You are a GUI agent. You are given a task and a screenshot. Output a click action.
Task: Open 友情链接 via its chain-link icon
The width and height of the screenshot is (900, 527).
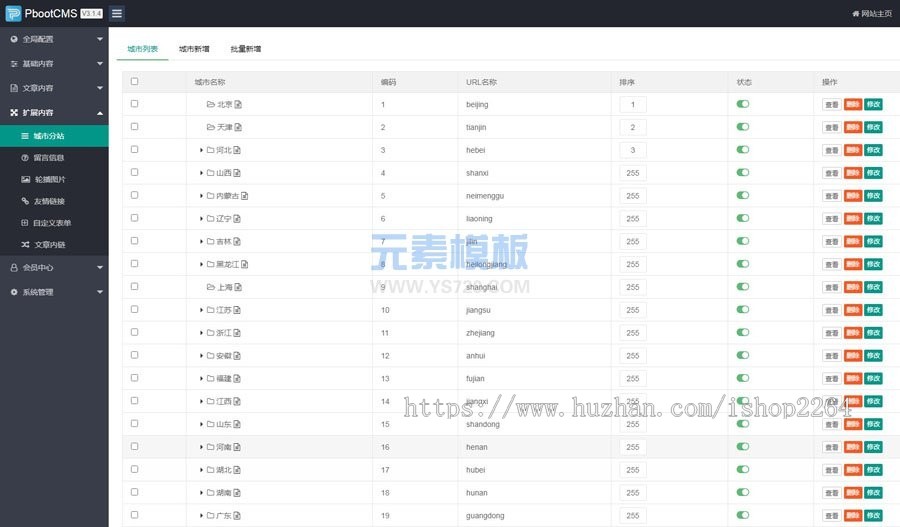25,201
